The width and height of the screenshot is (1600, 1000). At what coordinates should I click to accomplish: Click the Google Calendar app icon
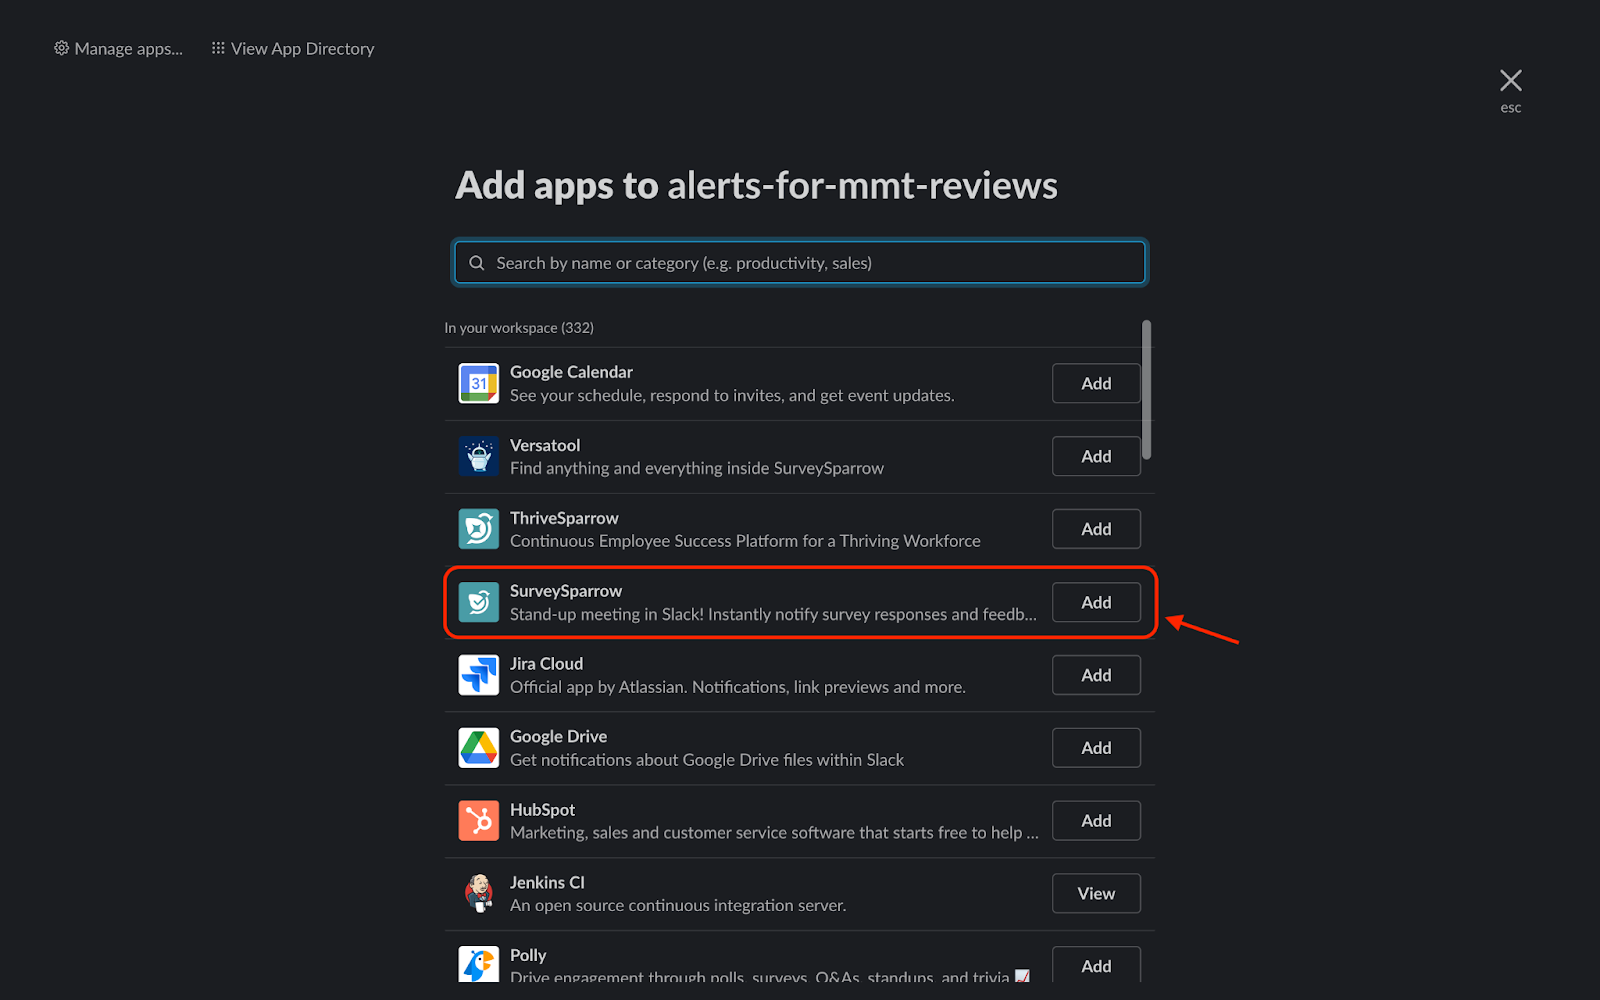[x=478, y=383]
